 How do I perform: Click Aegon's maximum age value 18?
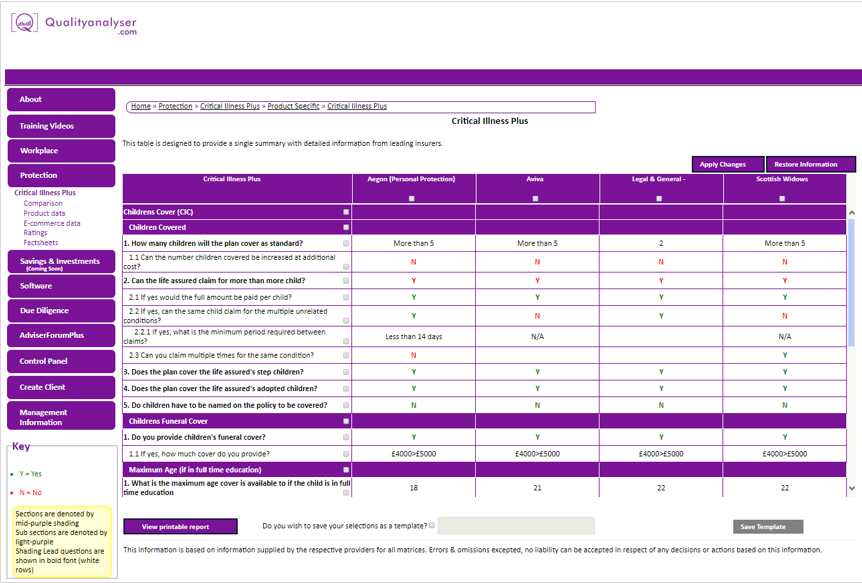pyautogui.click(x=414, y=488)
